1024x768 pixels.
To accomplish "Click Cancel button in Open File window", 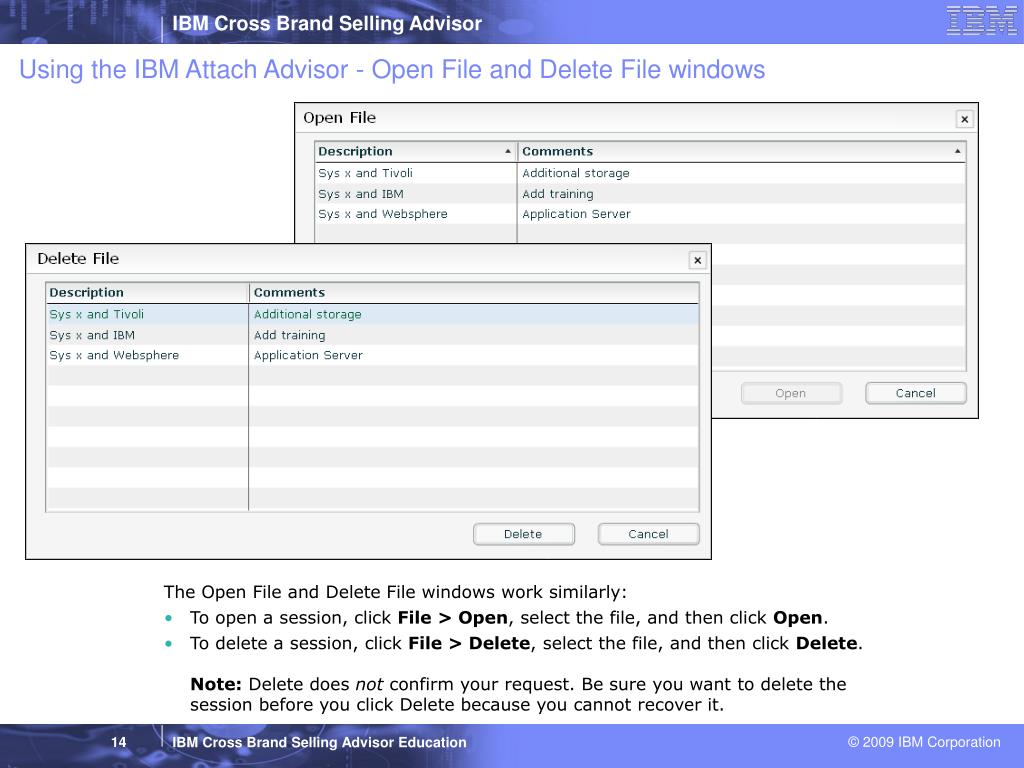I will click(916, 393).
